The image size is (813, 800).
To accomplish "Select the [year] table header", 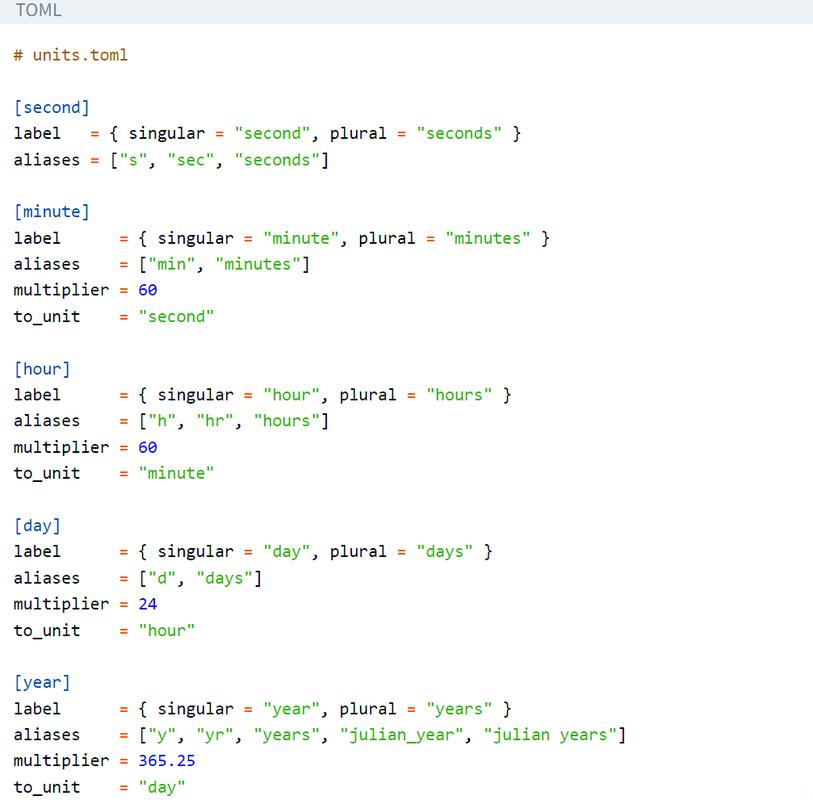I will 42,682.
